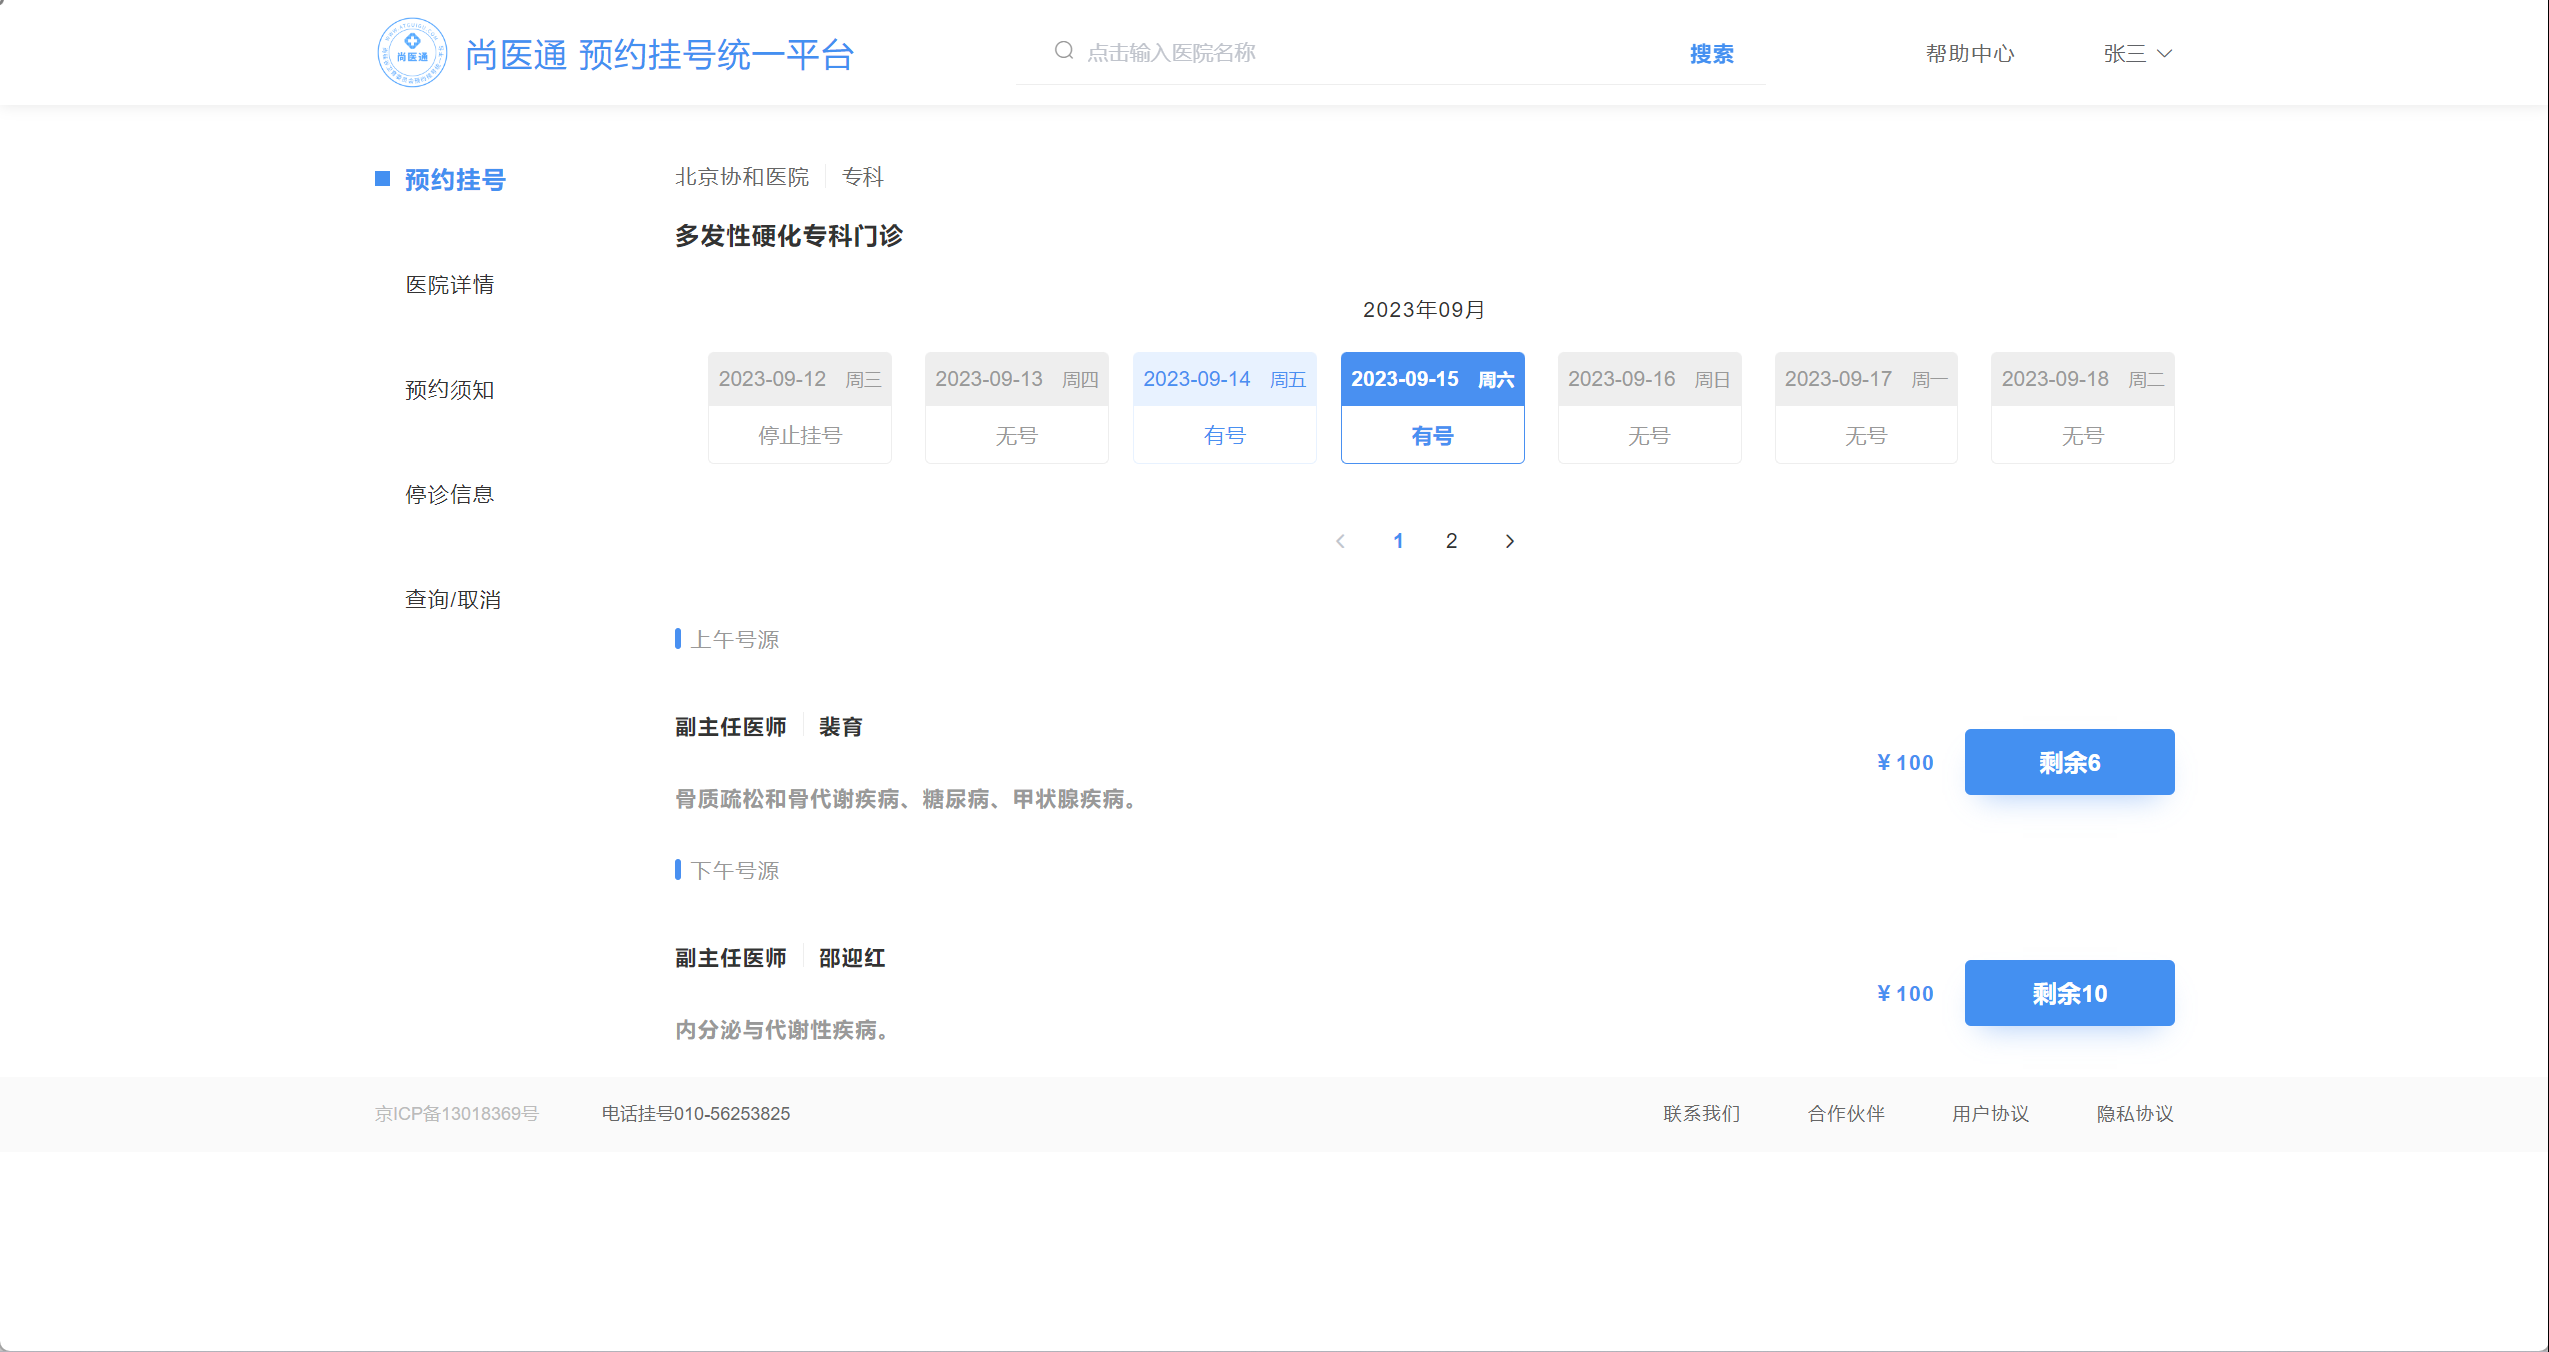This screenshot has width=2549, height=1352.
Task: Open 隐私协议 footer link
Action: pos(2135,1114)
